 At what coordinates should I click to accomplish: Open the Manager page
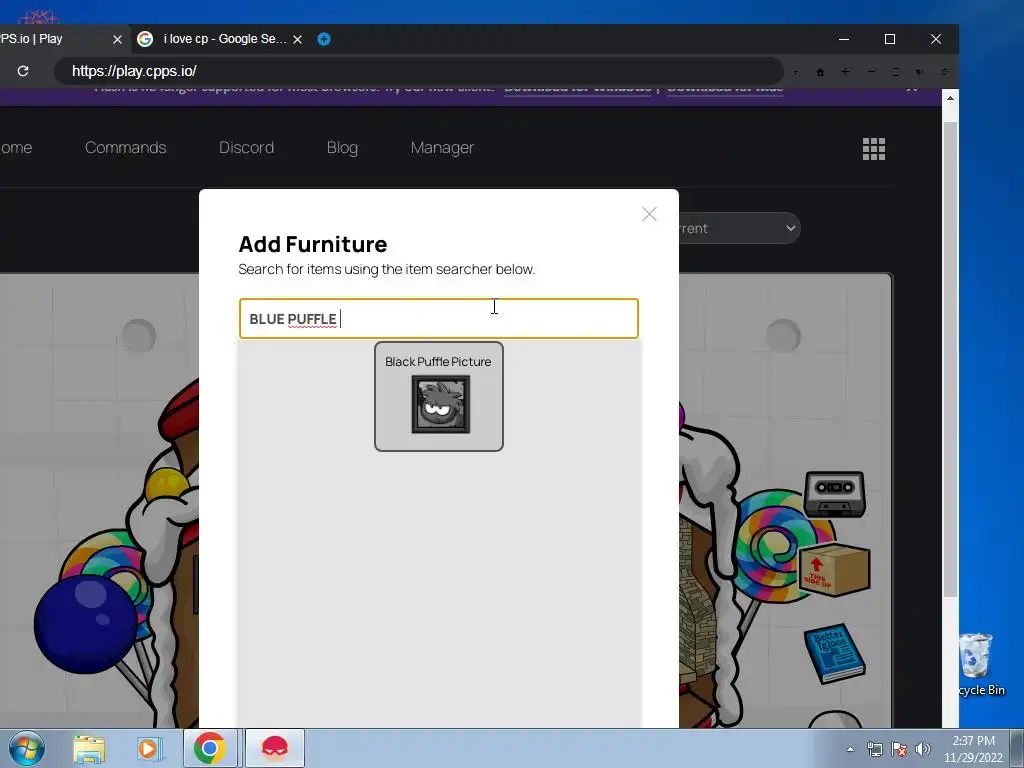point(442,148)
